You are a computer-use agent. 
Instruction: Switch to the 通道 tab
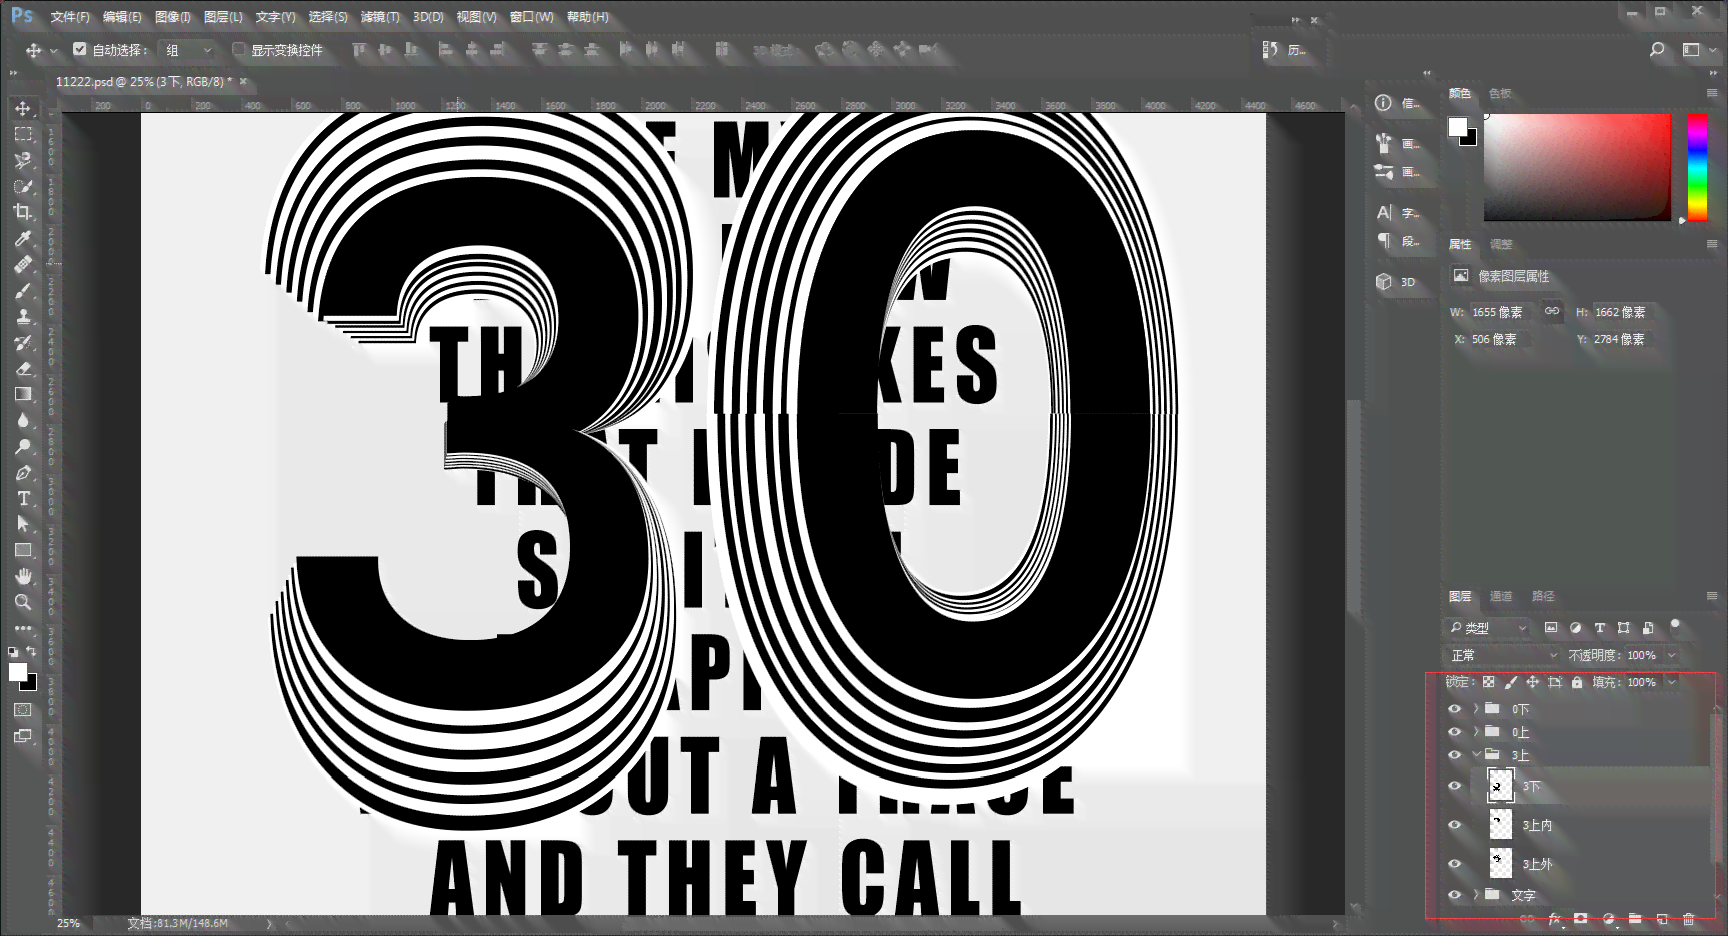click(x=1501, y=596)
